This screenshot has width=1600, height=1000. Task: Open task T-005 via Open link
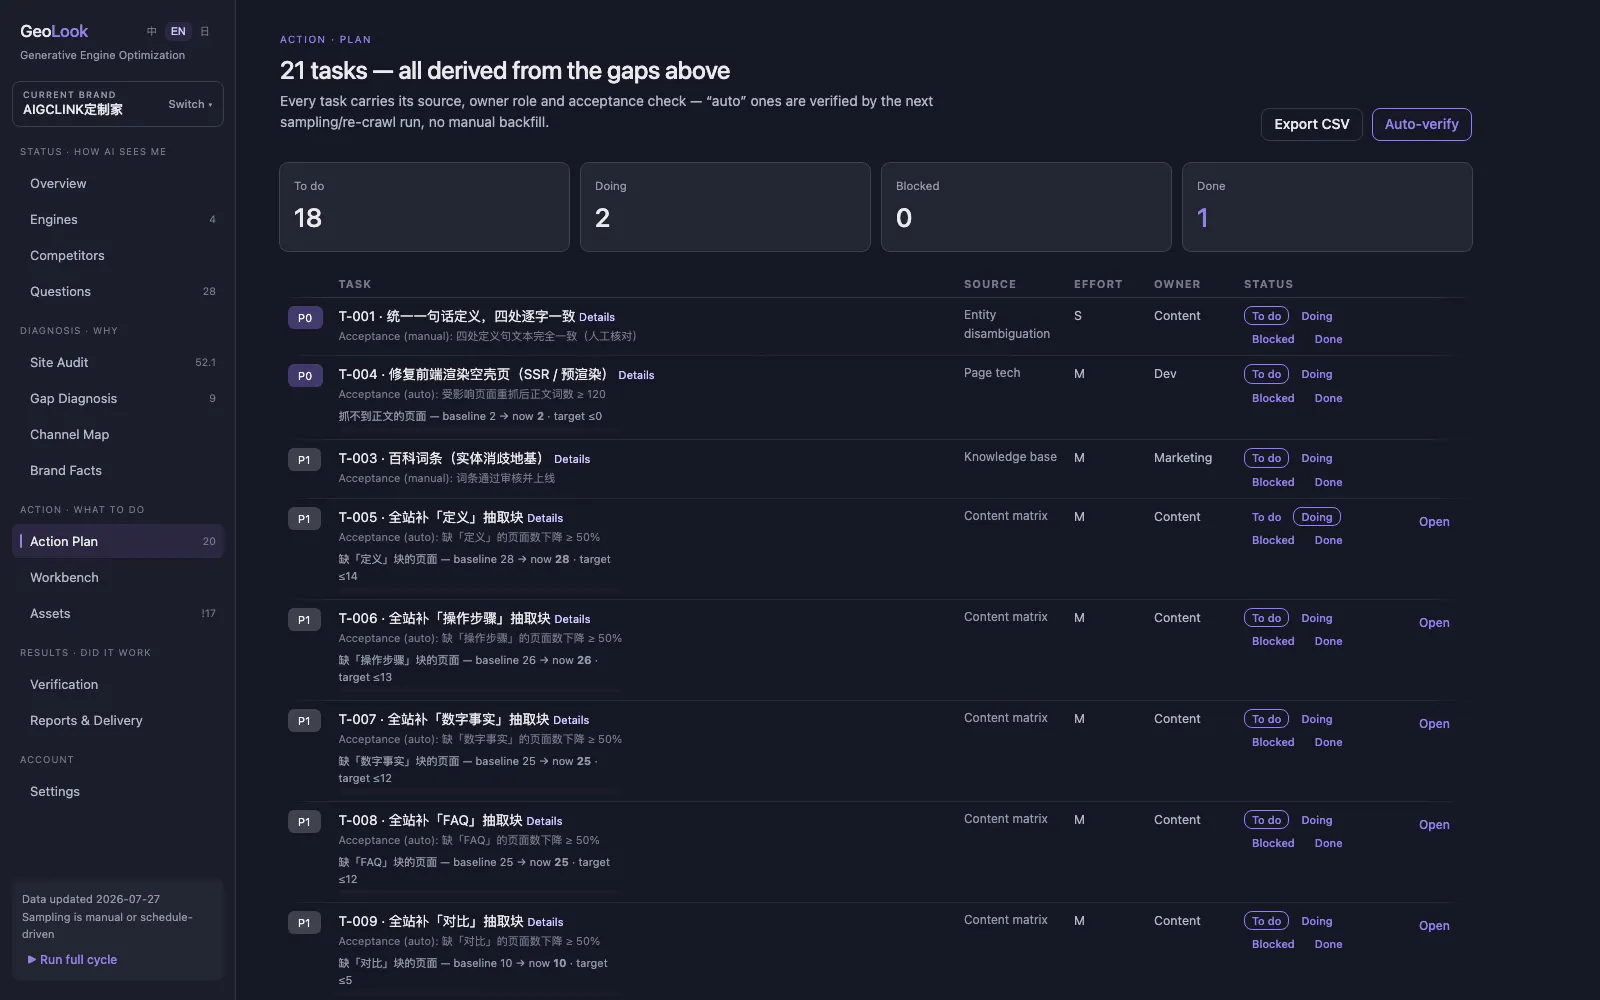click(1434, 522)
